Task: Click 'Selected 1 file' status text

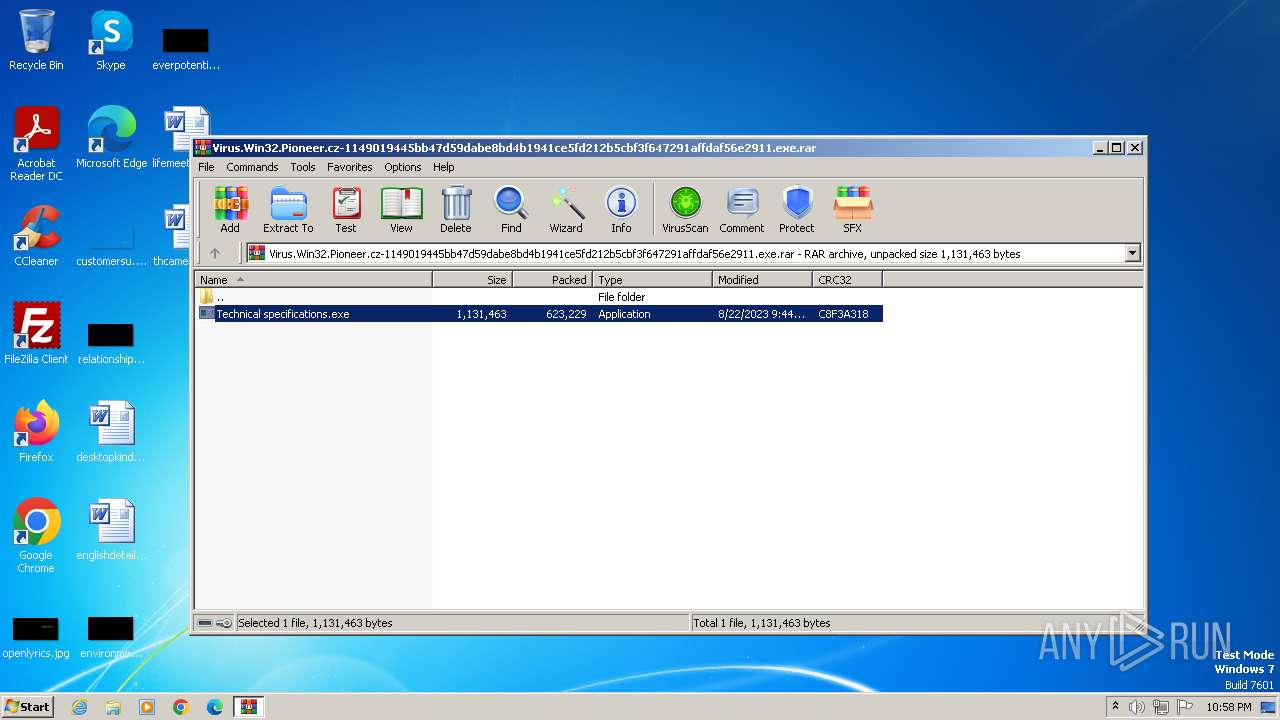Action: 315,623
